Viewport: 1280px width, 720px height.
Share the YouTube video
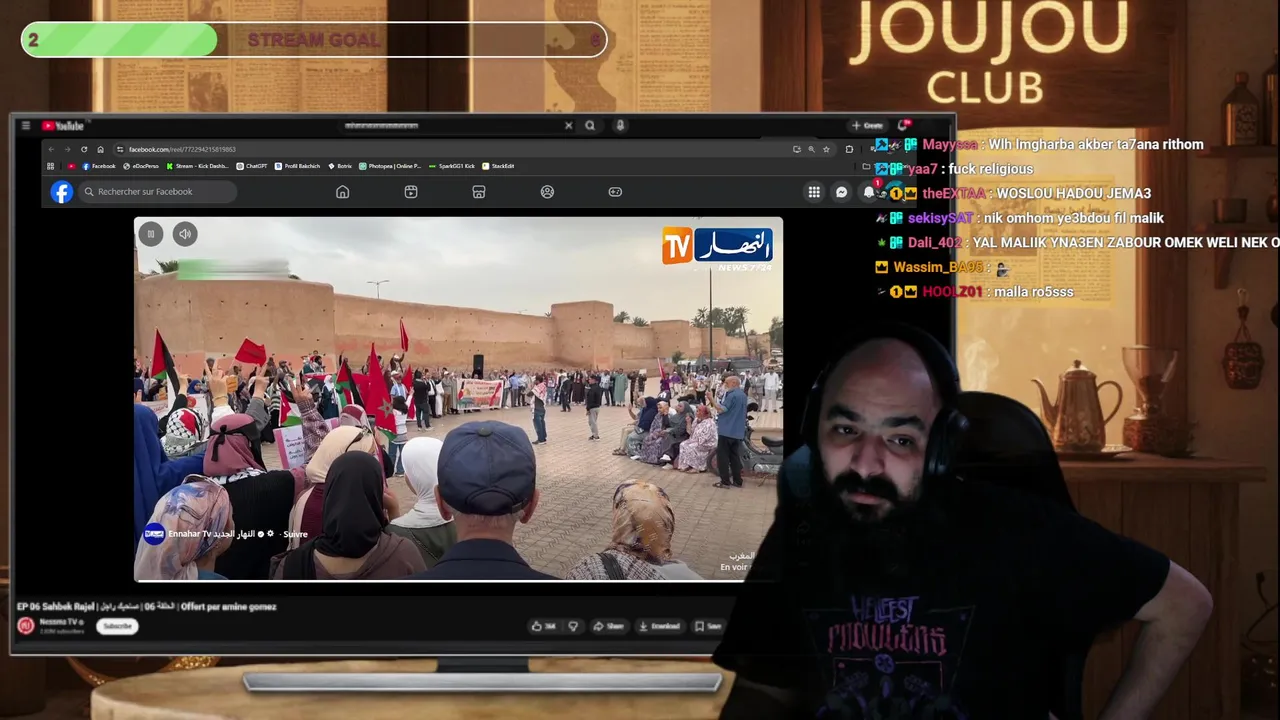pos(608,626)
